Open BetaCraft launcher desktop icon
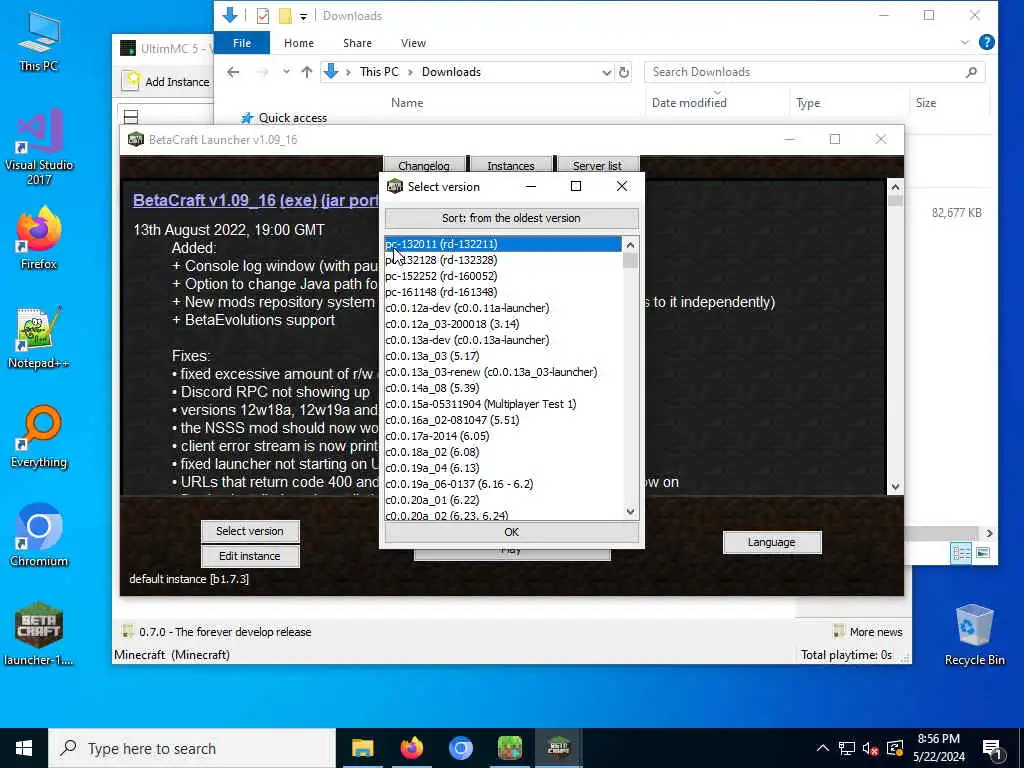This screenshot has height=768, width=1024. click(x=39, y=633)
